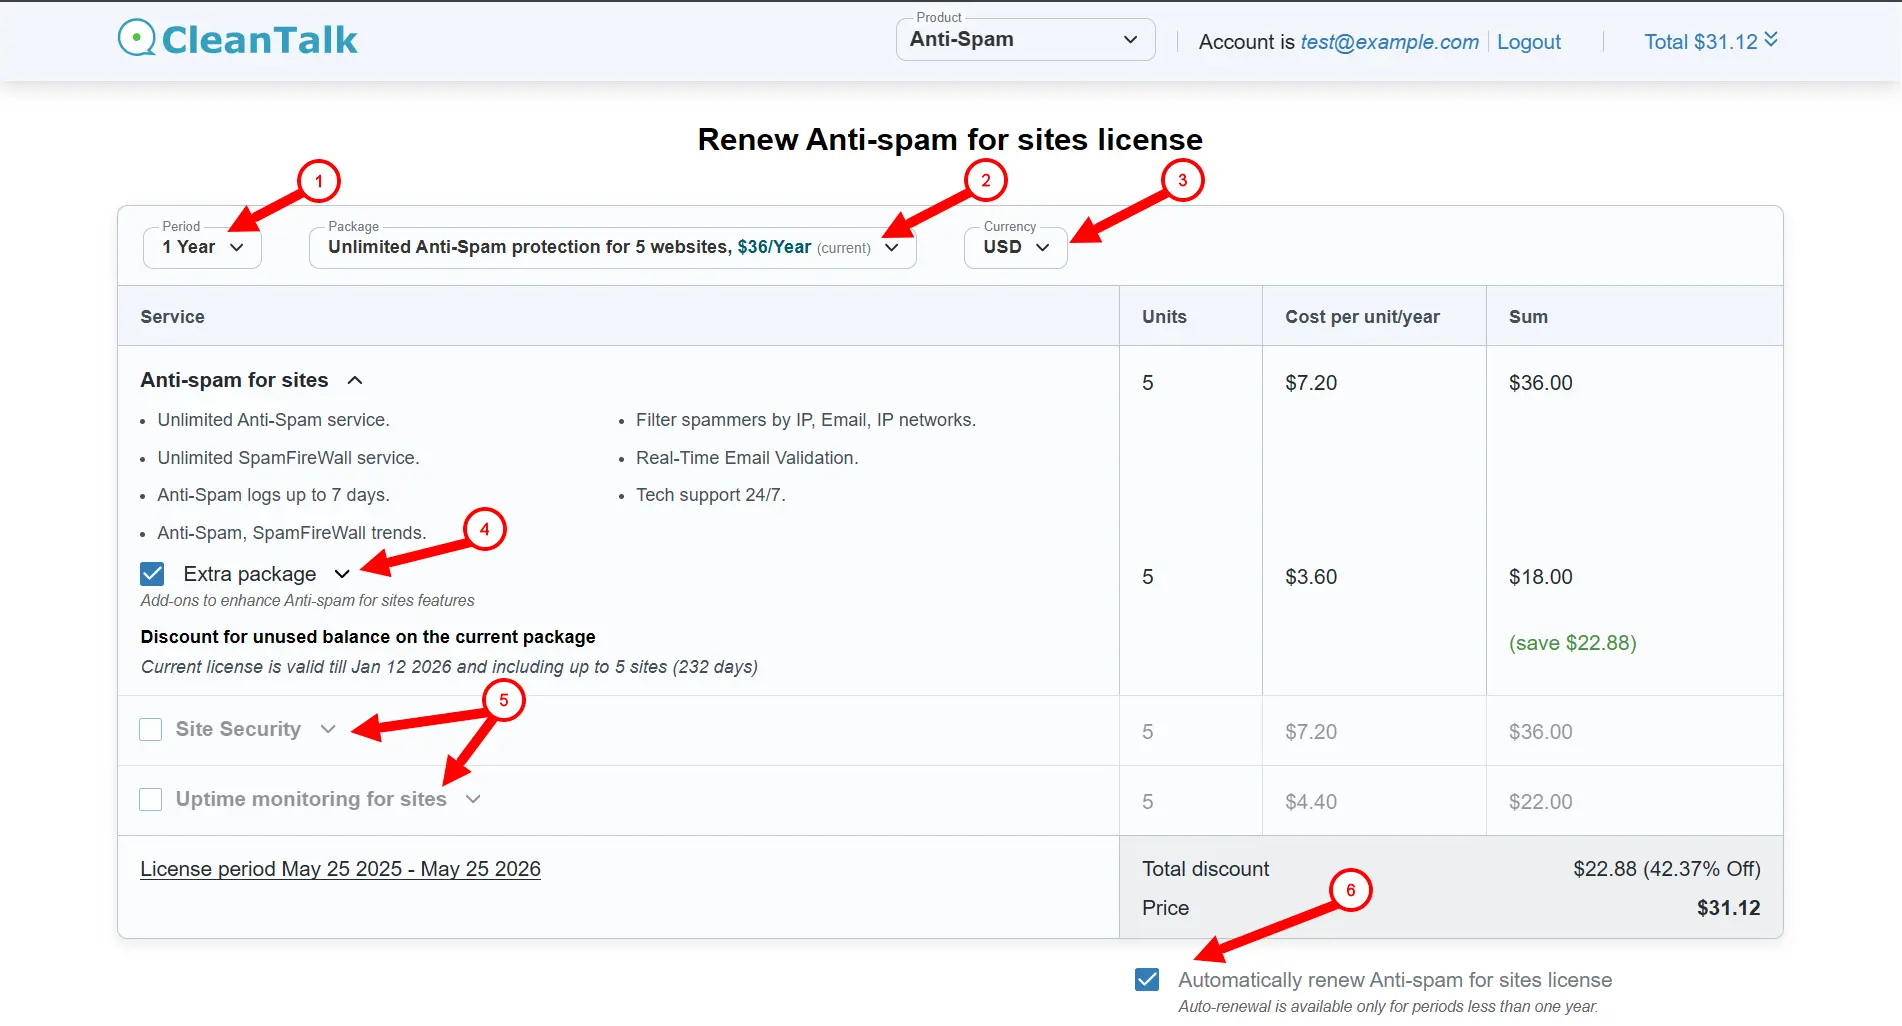Click the Real-Time Email Validation feature text

[x=747, y=458]
